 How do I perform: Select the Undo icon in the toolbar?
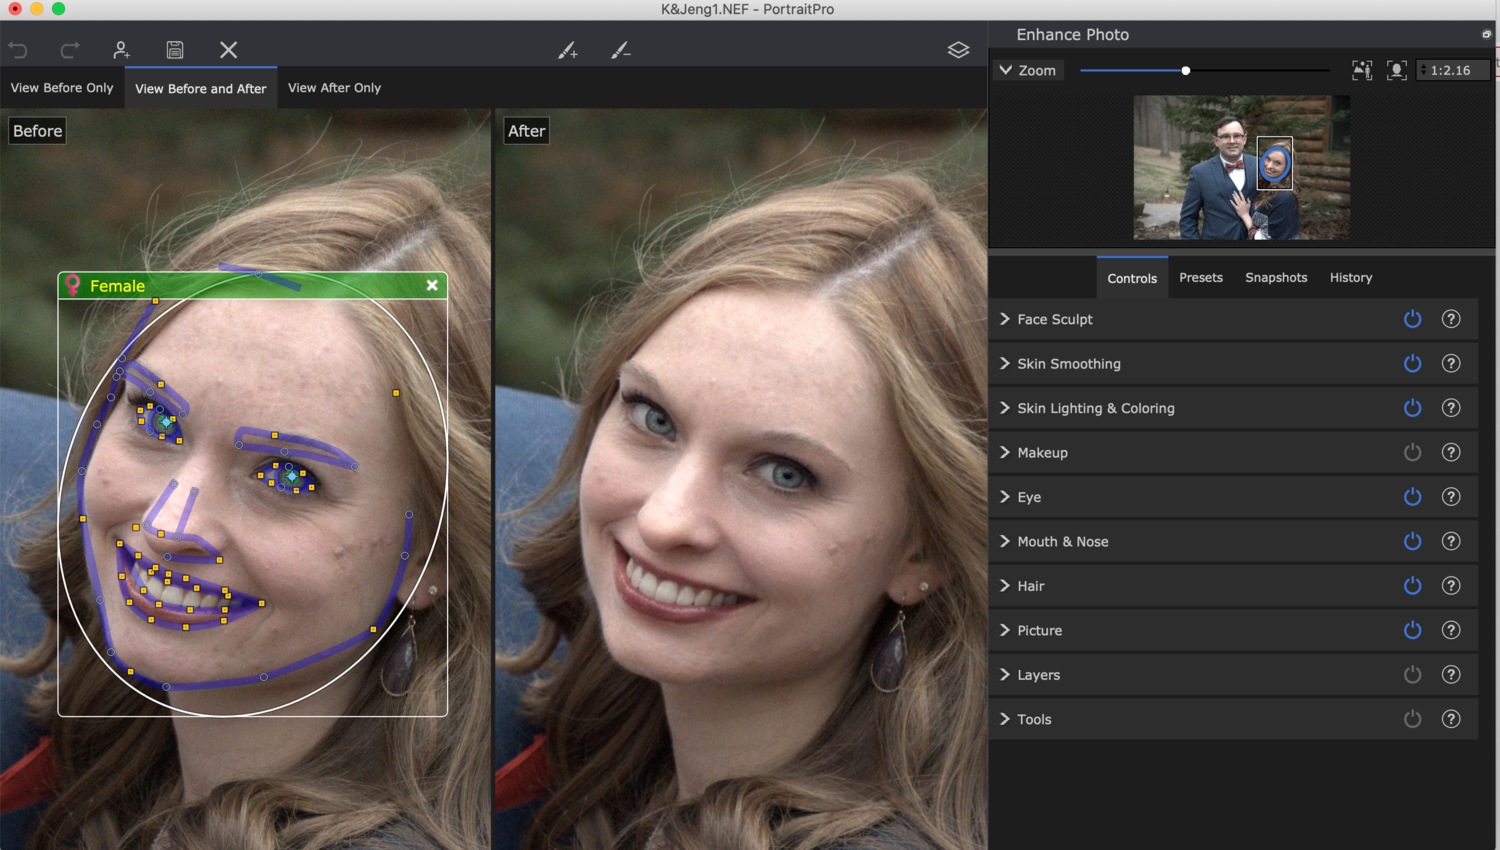pos(18,49)
